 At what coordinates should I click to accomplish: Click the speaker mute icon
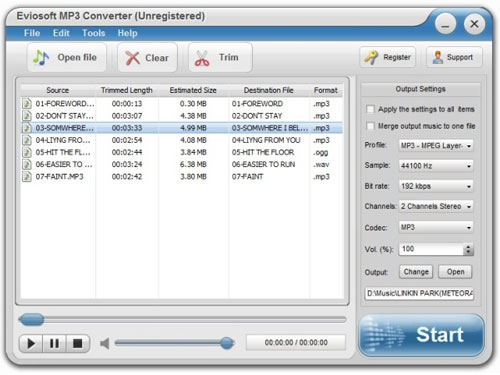104,343
